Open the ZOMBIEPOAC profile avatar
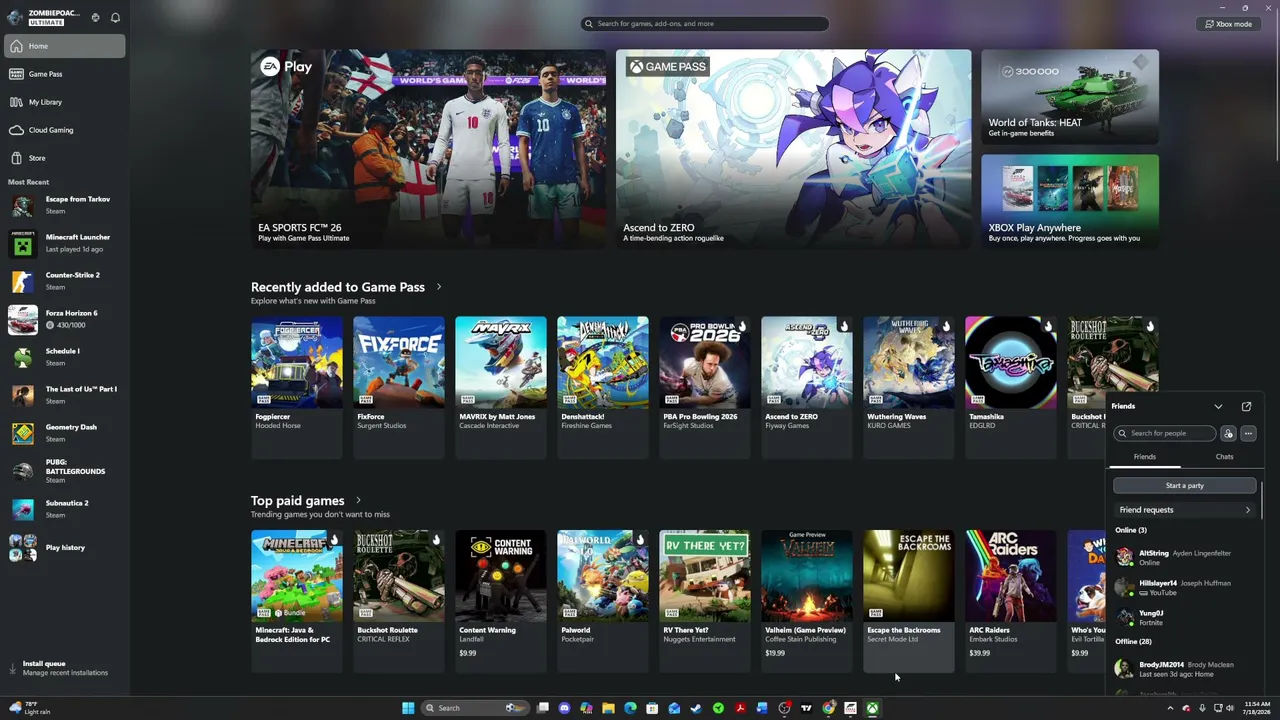1280x720 pixels. 15,17
